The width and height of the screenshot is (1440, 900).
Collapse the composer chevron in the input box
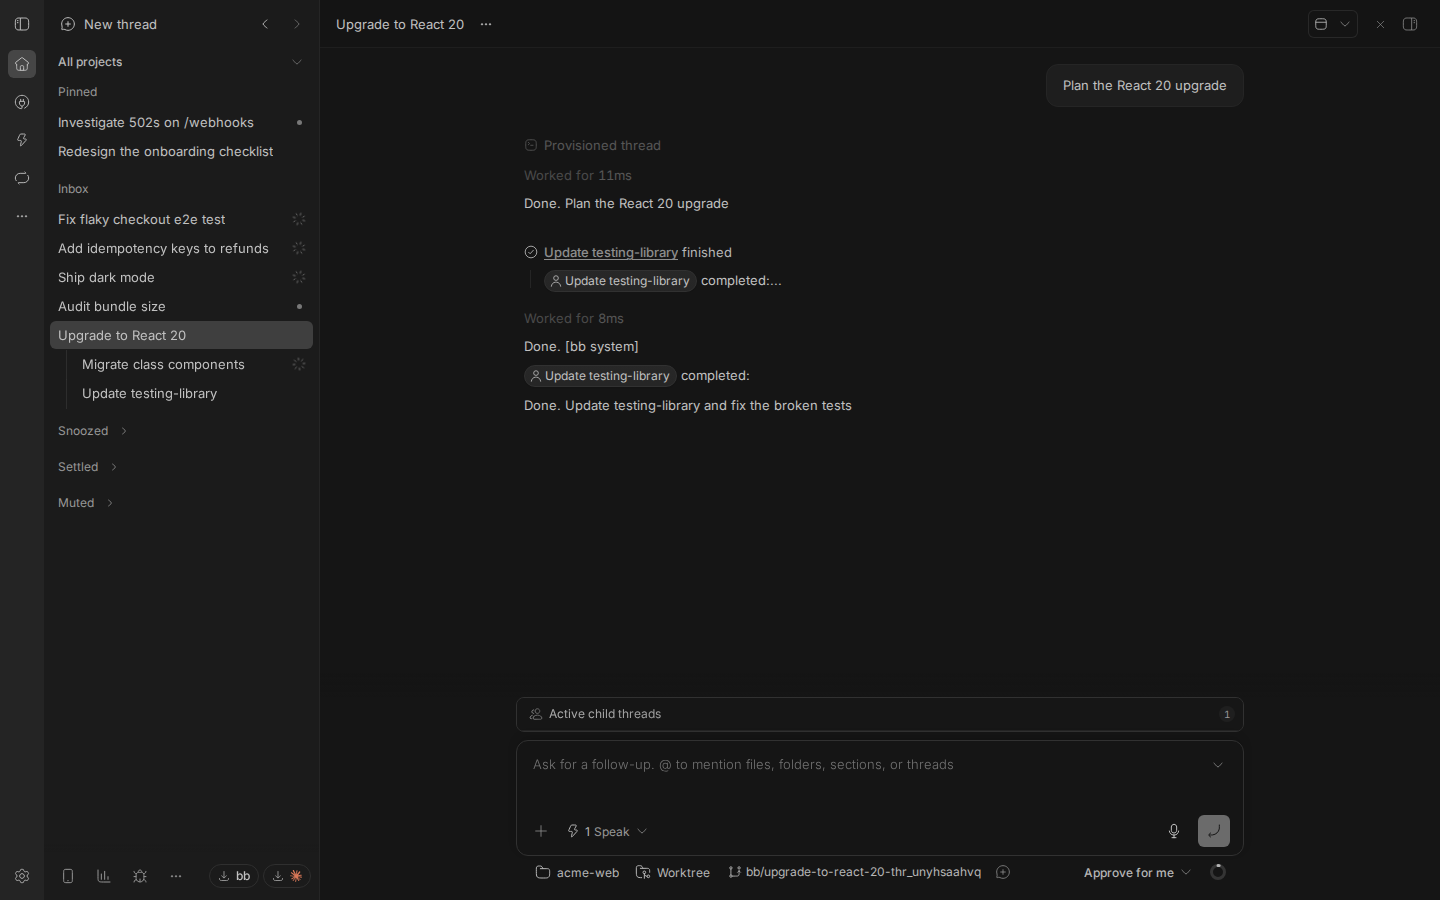(1218, 765)
